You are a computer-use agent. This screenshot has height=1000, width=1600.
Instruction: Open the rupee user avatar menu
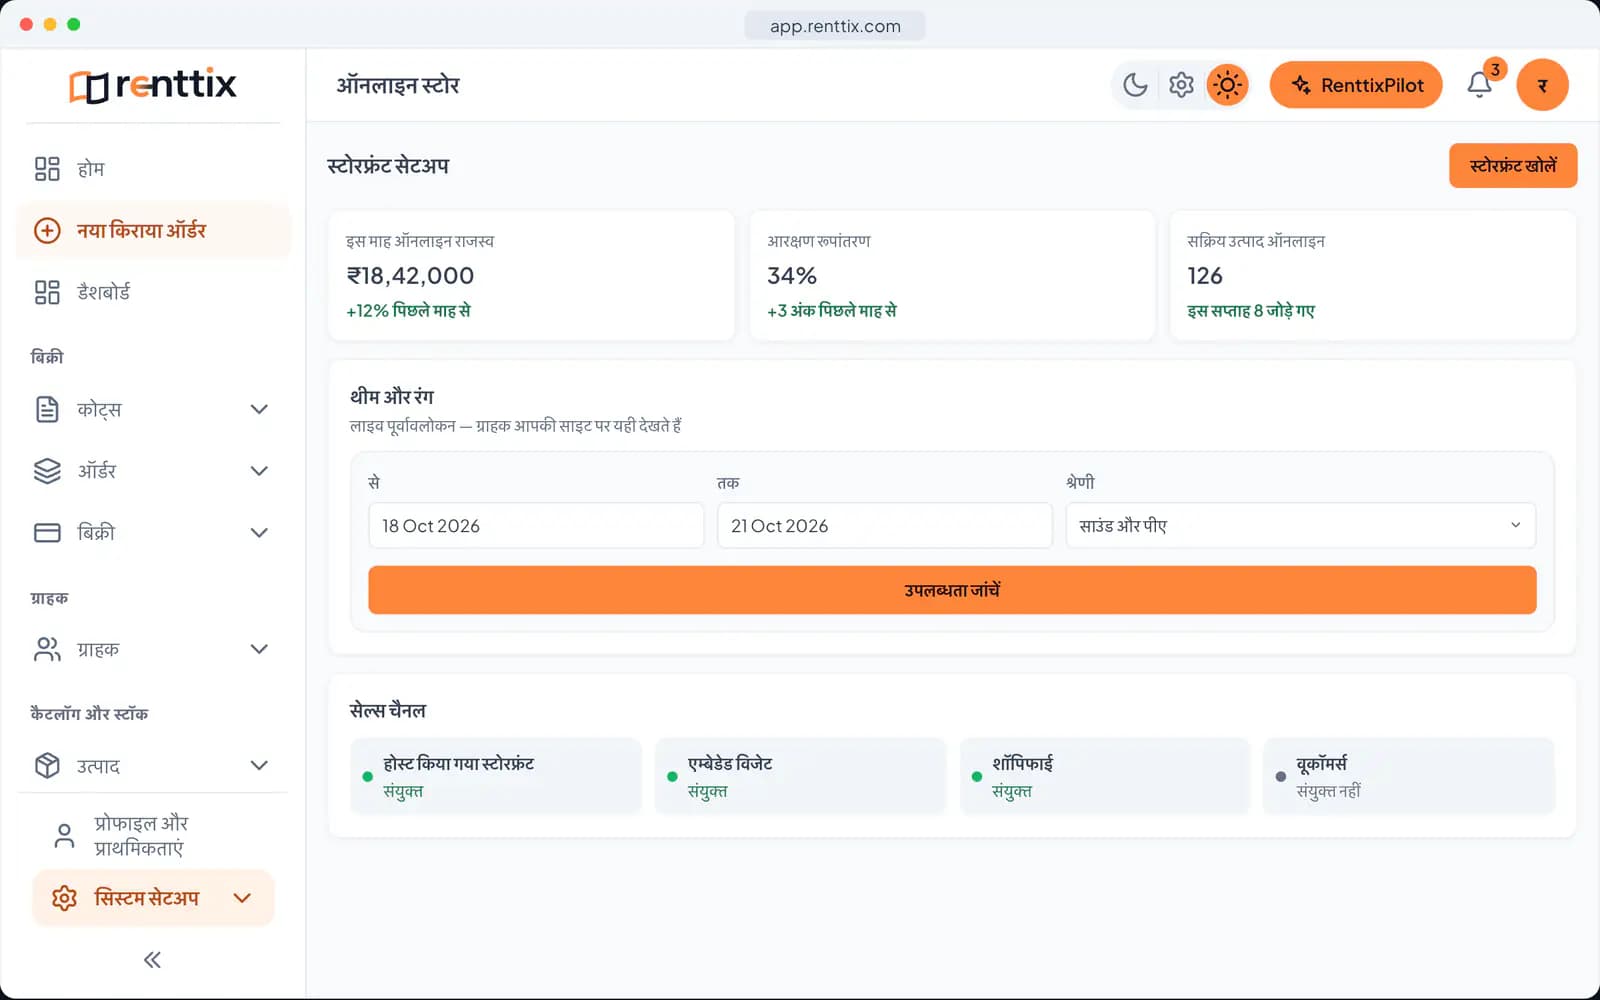pyautogui.click(x=1542, y=85)
